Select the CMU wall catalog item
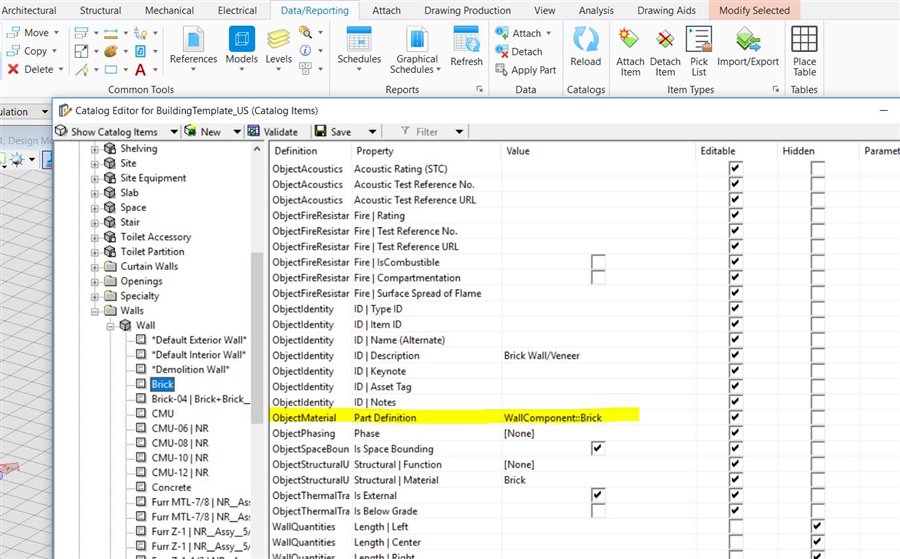Image resolution: width=900 pixels, height=559 pixels. (162, 413)
